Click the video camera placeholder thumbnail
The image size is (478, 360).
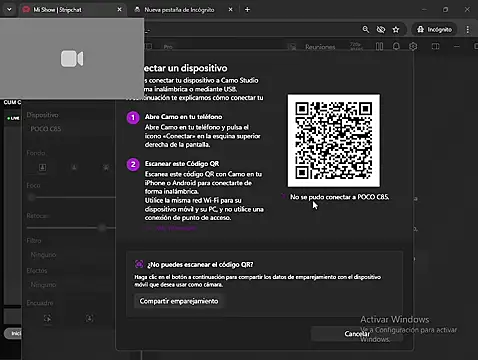pos(72,59)
